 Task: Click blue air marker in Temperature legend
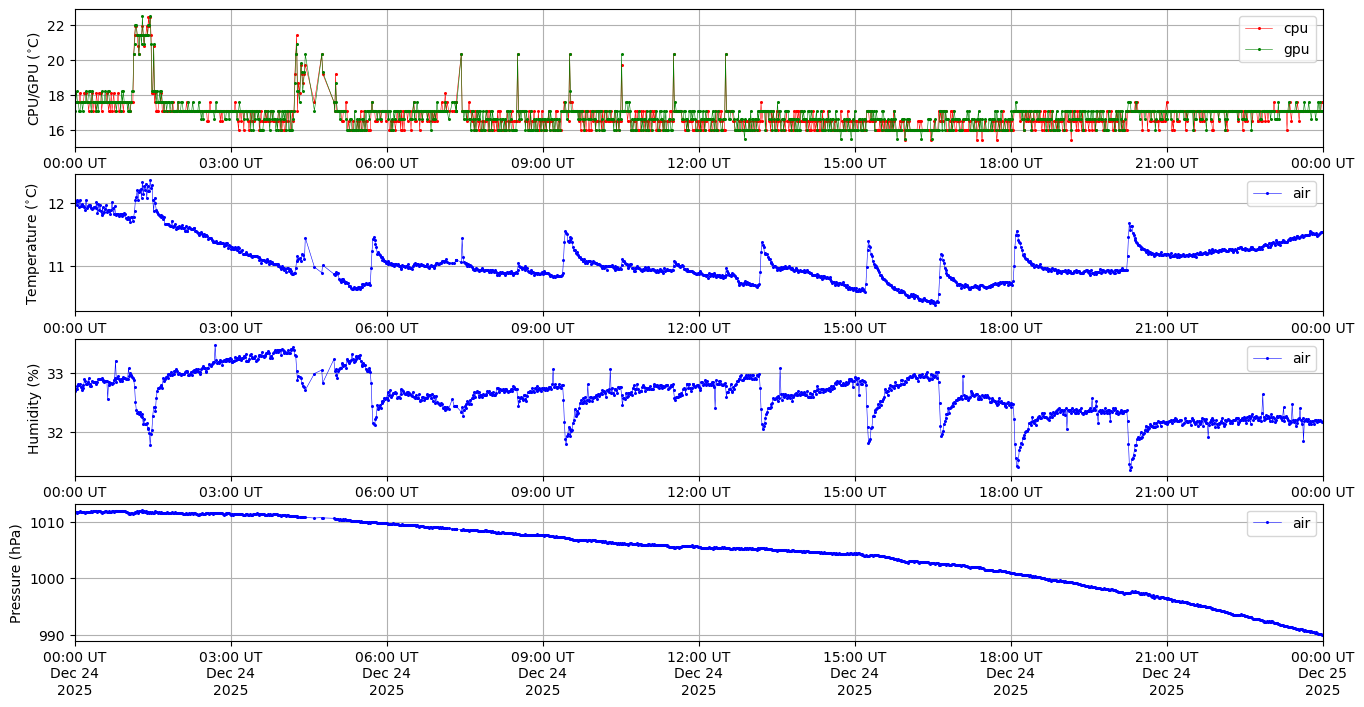click(x=1269, y=193)
